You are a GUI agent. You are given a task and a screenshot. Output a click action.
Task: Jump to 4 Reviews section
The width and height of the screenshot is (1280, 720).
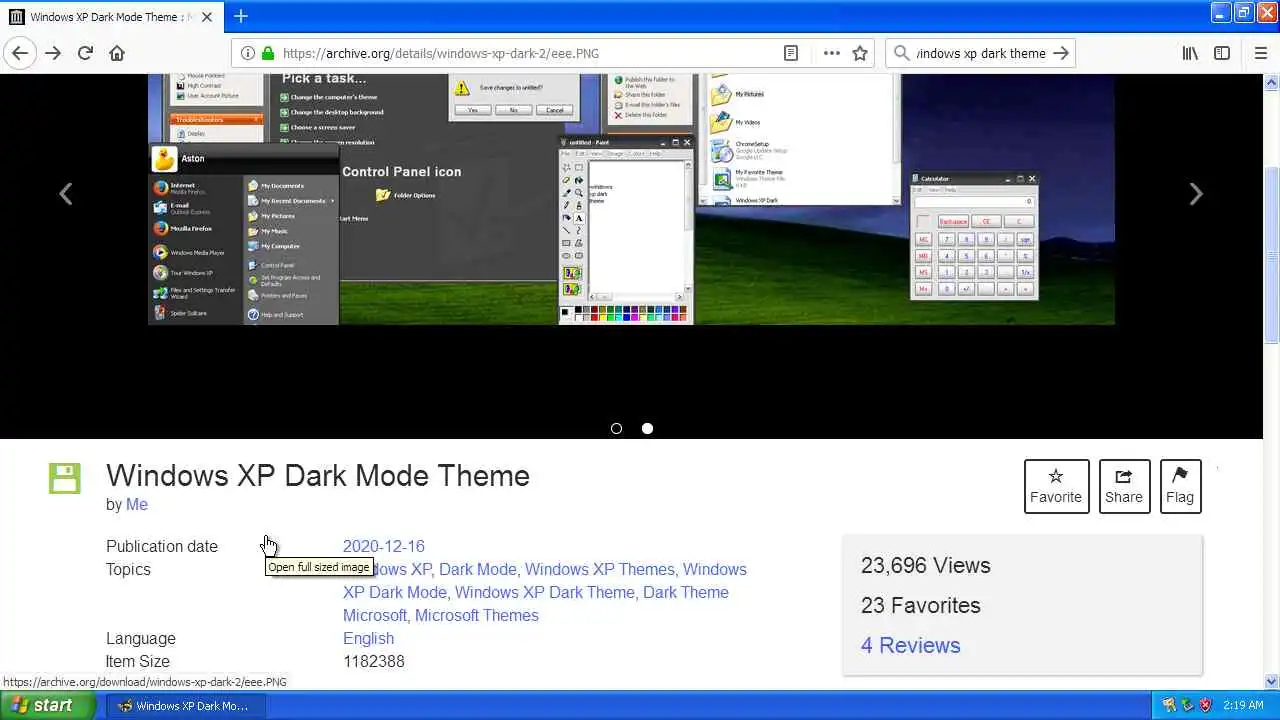(911, 645)
